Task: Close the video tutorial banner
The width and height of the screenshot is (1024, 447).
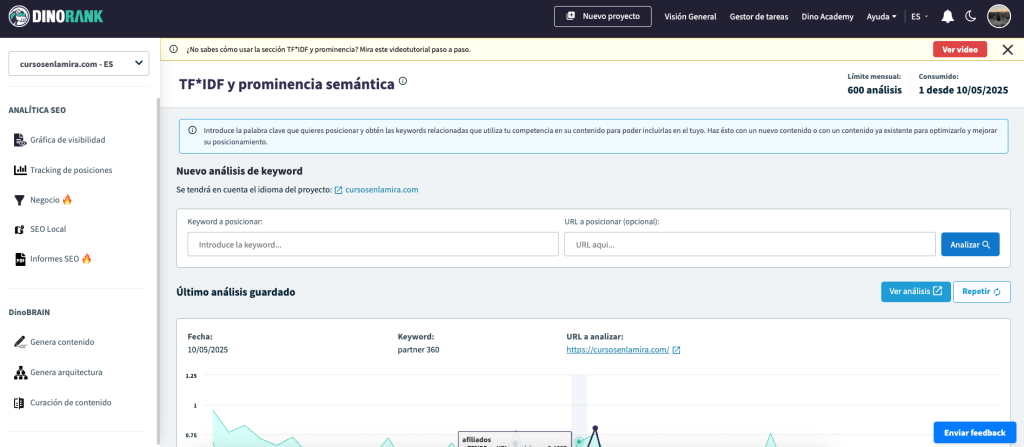Action: 1006,49
